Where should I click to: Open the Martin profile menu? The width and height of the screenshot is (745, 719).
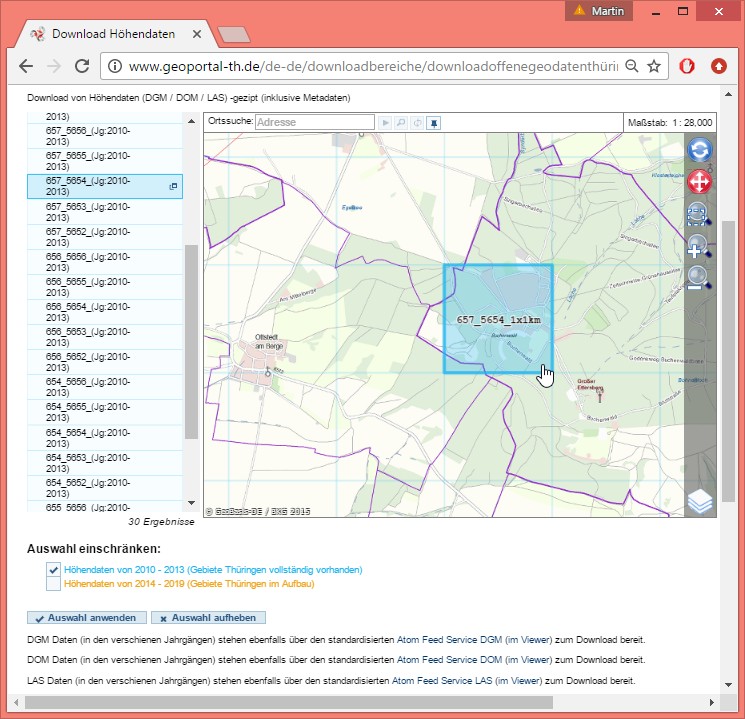pyautogui.click(x=599, y=11)
